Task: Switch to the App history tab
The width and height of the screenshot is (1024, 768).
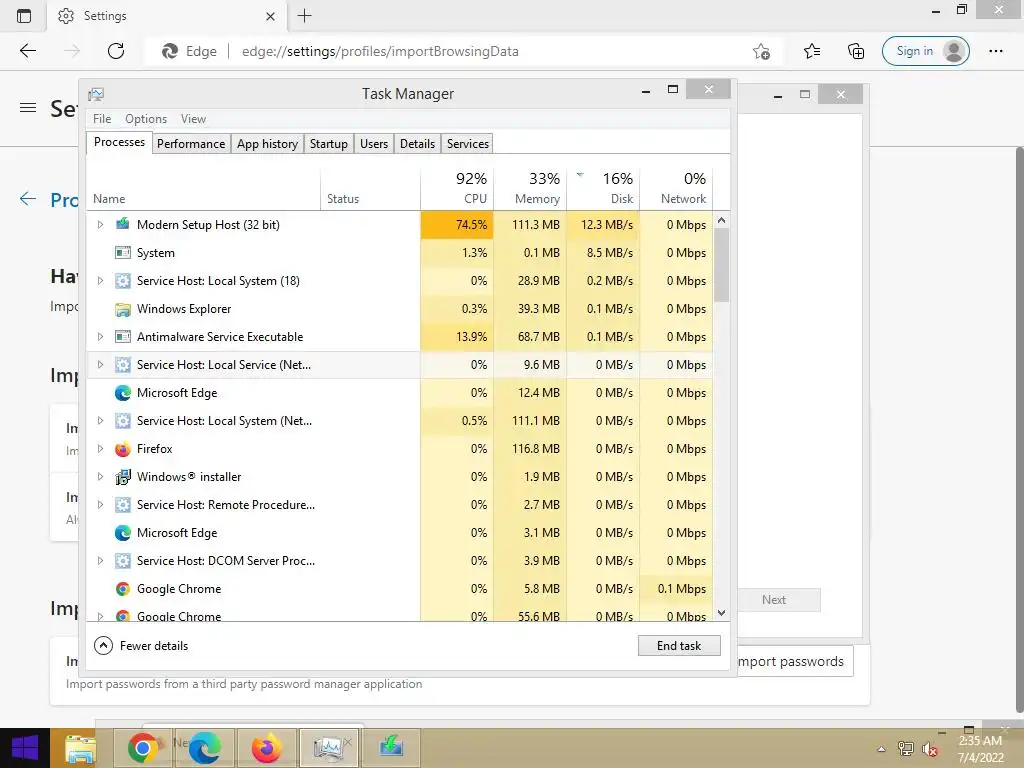Action: pyautogui.click(x=267, y=144)
